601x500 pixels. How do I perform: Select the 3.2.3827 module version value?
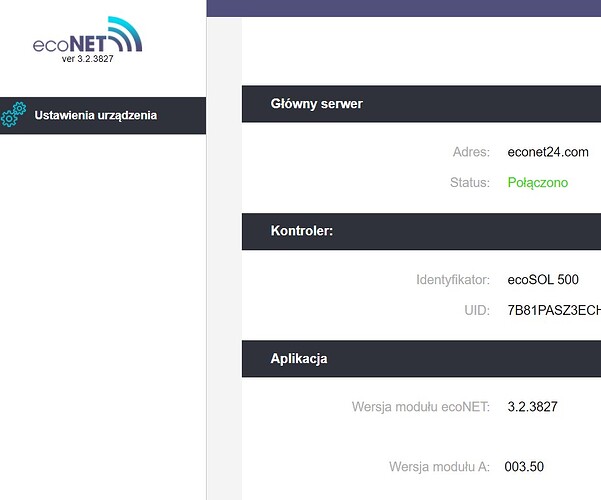pos(532,406)
